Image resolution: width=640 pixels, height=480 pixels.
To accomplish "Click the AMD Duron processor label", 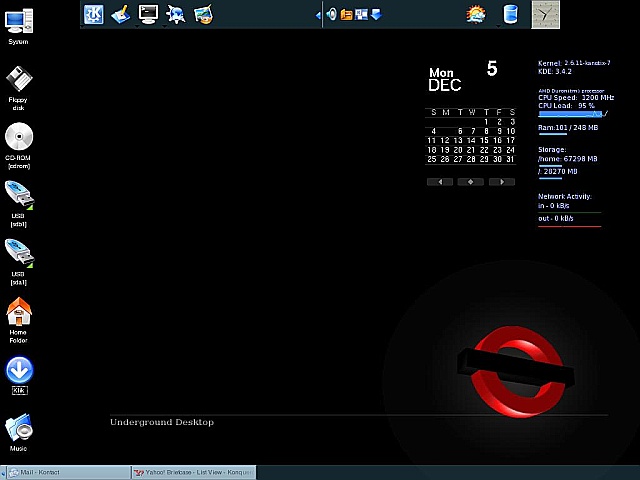I will tap(571, 91).
